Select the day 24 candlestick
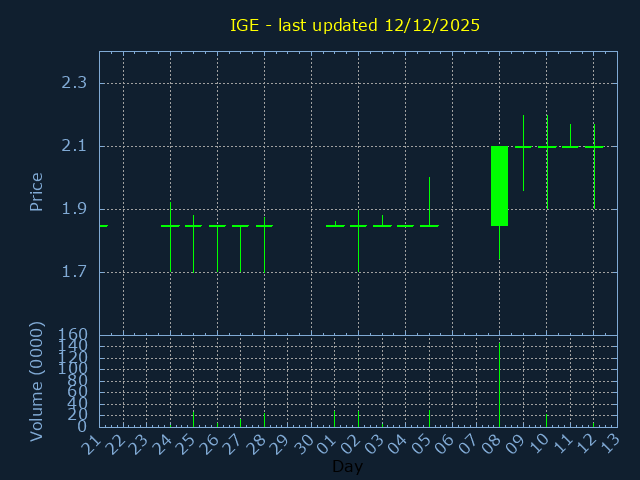Screen dimensions: 640x480 coord(170,226)
